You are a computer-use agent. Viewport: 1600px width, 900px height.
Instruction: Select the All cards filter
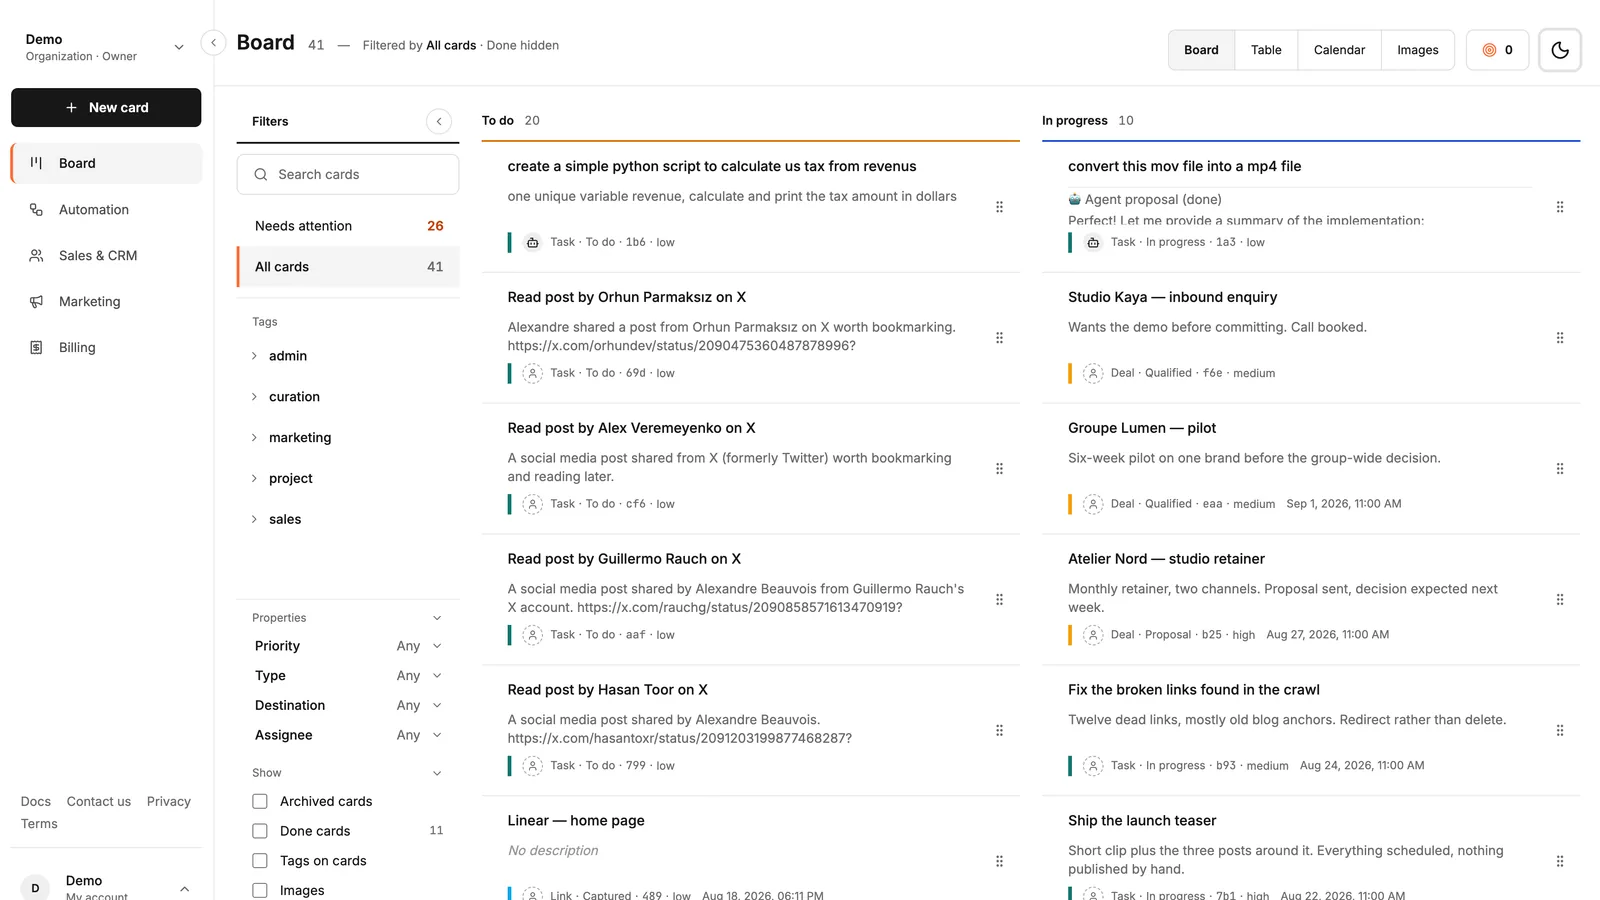pos(348,267)
